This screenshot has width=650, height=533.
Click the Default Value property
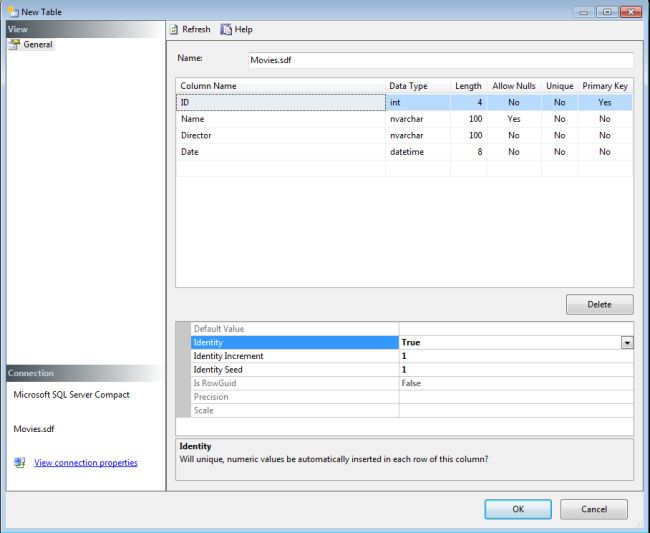295,329
